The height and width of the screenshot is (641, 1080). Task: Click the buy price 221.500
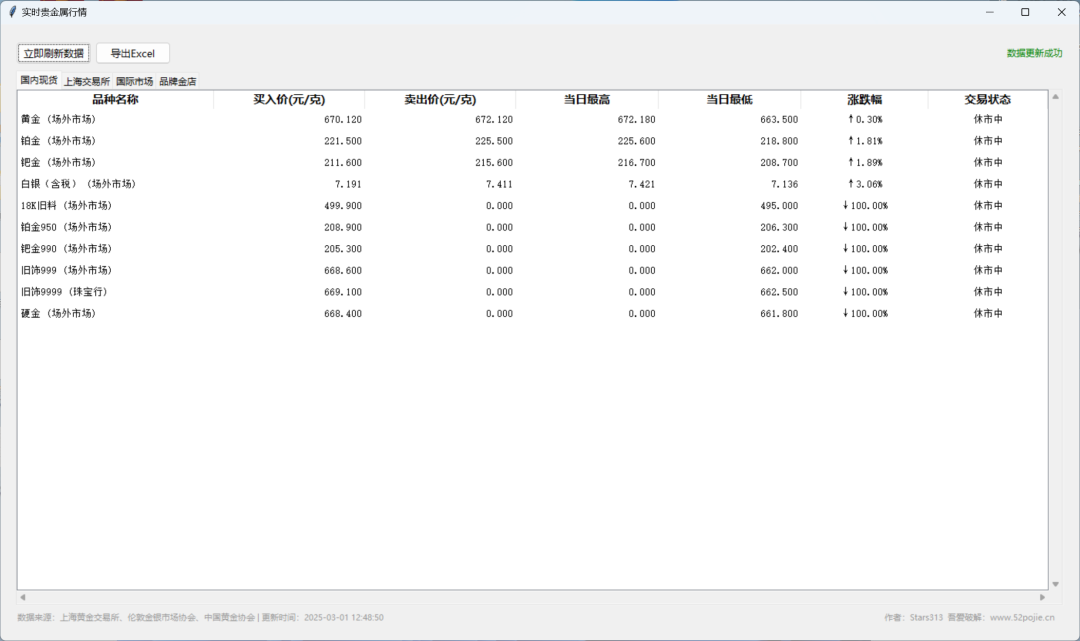(x=343, y=140)
